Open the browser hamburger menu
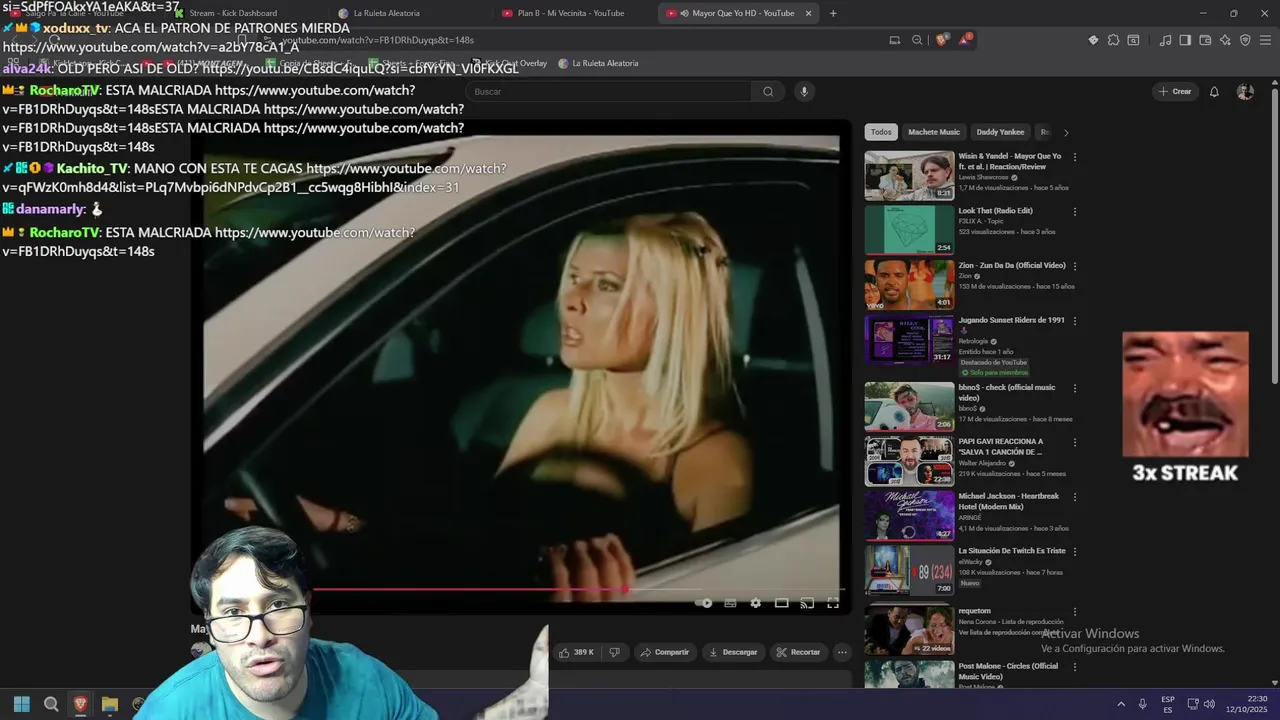Viewport: 1280px width, 720px height. coord(1265,40)
